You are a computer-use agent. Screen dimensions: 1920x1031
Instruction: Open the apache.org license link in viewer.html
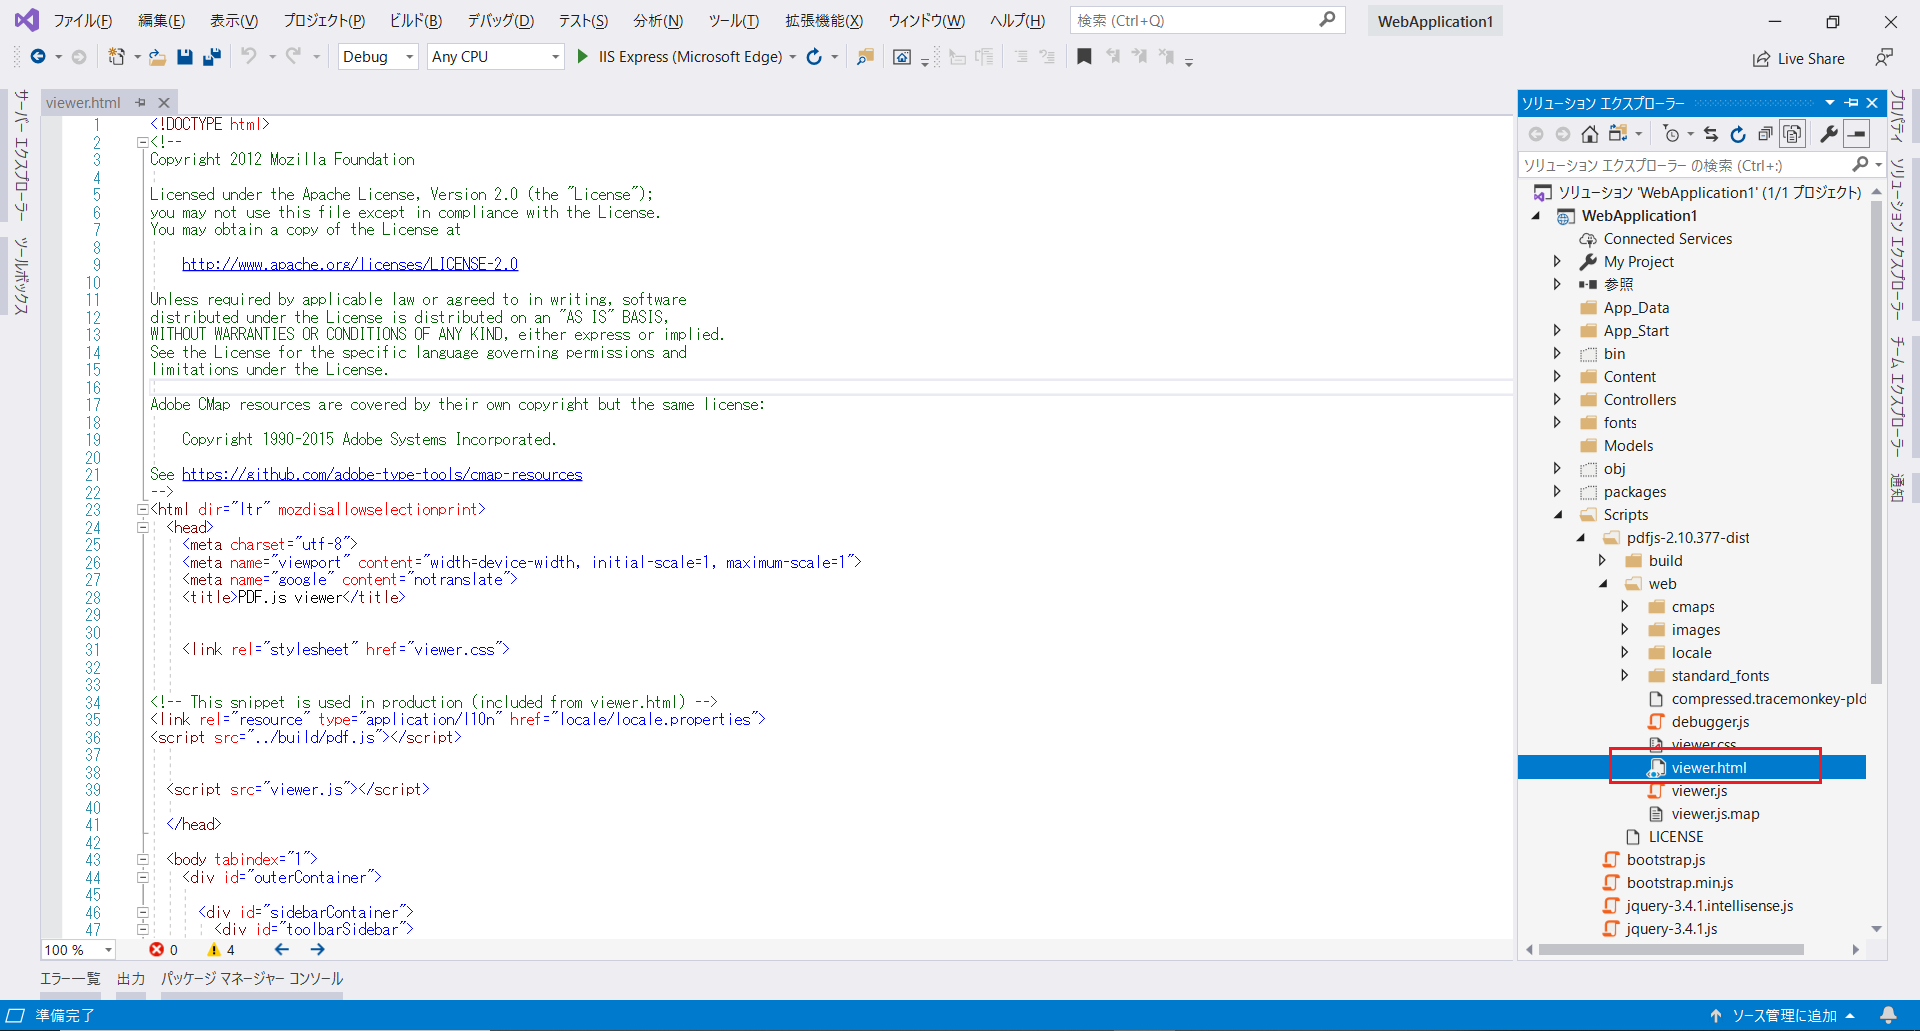tap(349, 263)
